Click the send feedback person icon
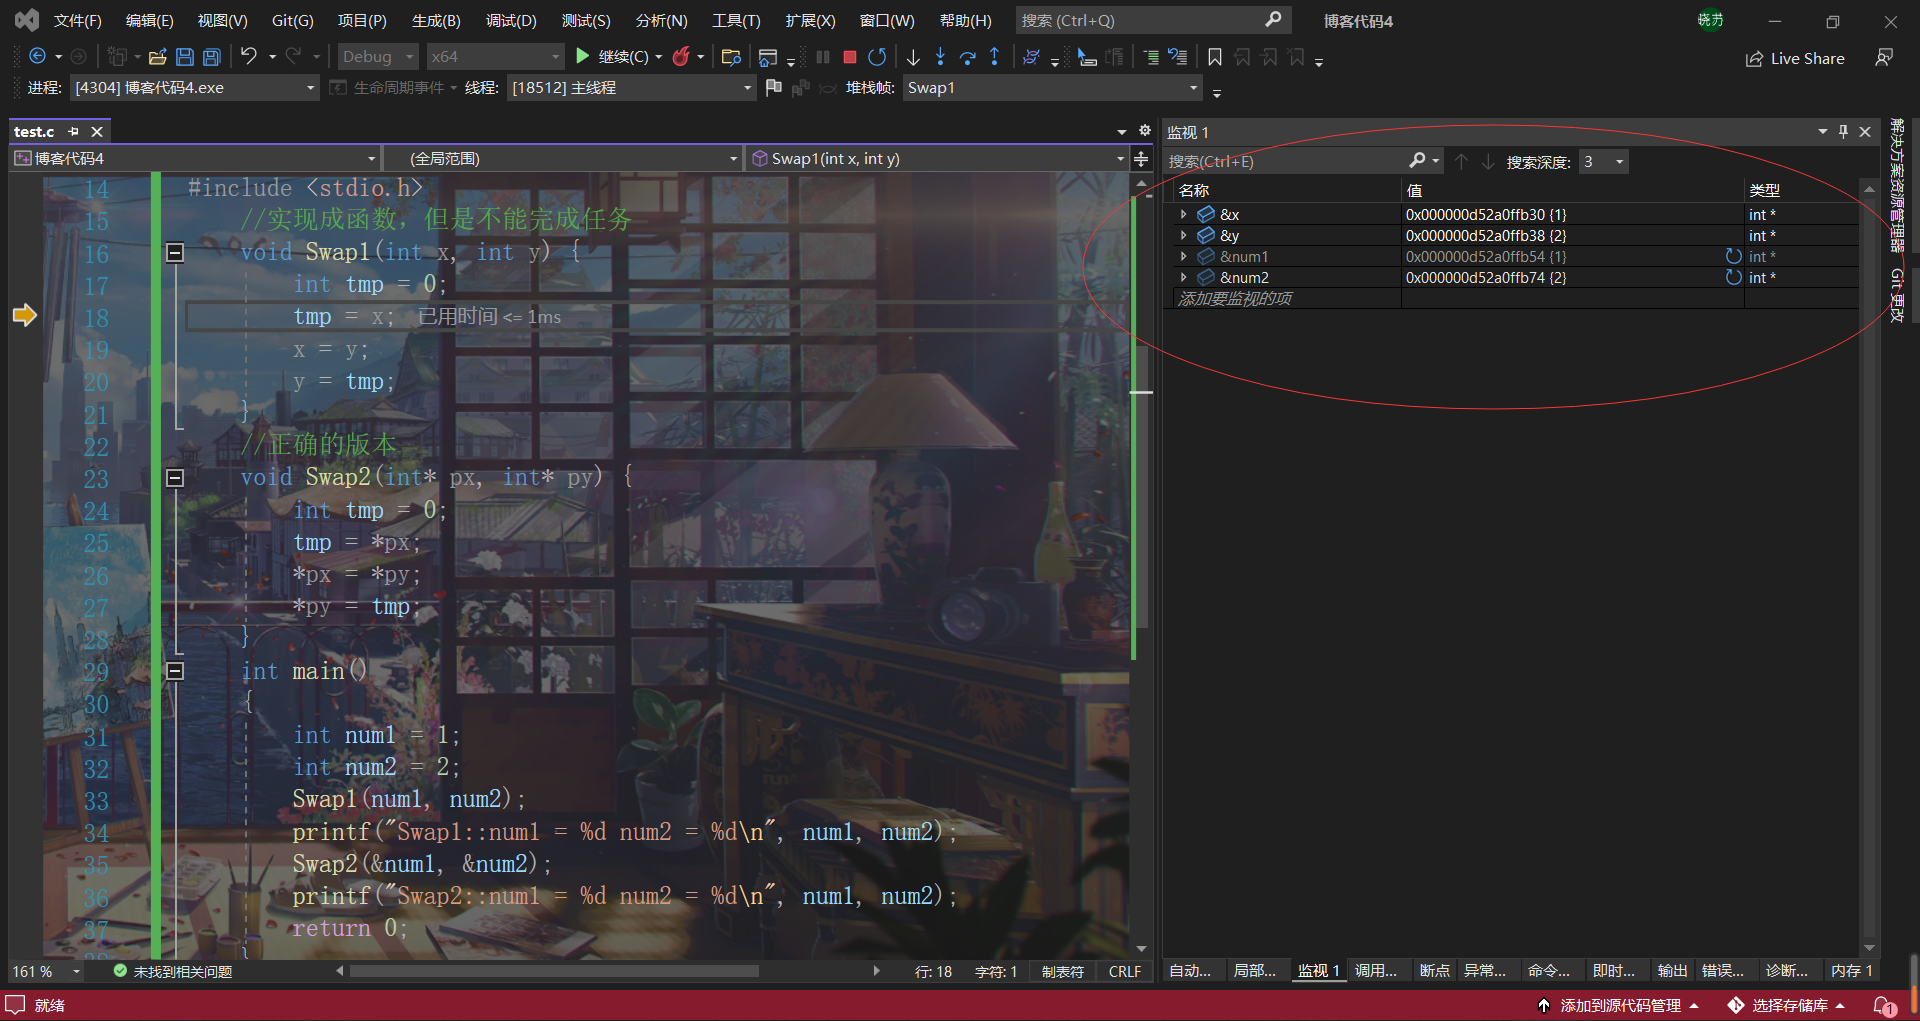 1884,58
